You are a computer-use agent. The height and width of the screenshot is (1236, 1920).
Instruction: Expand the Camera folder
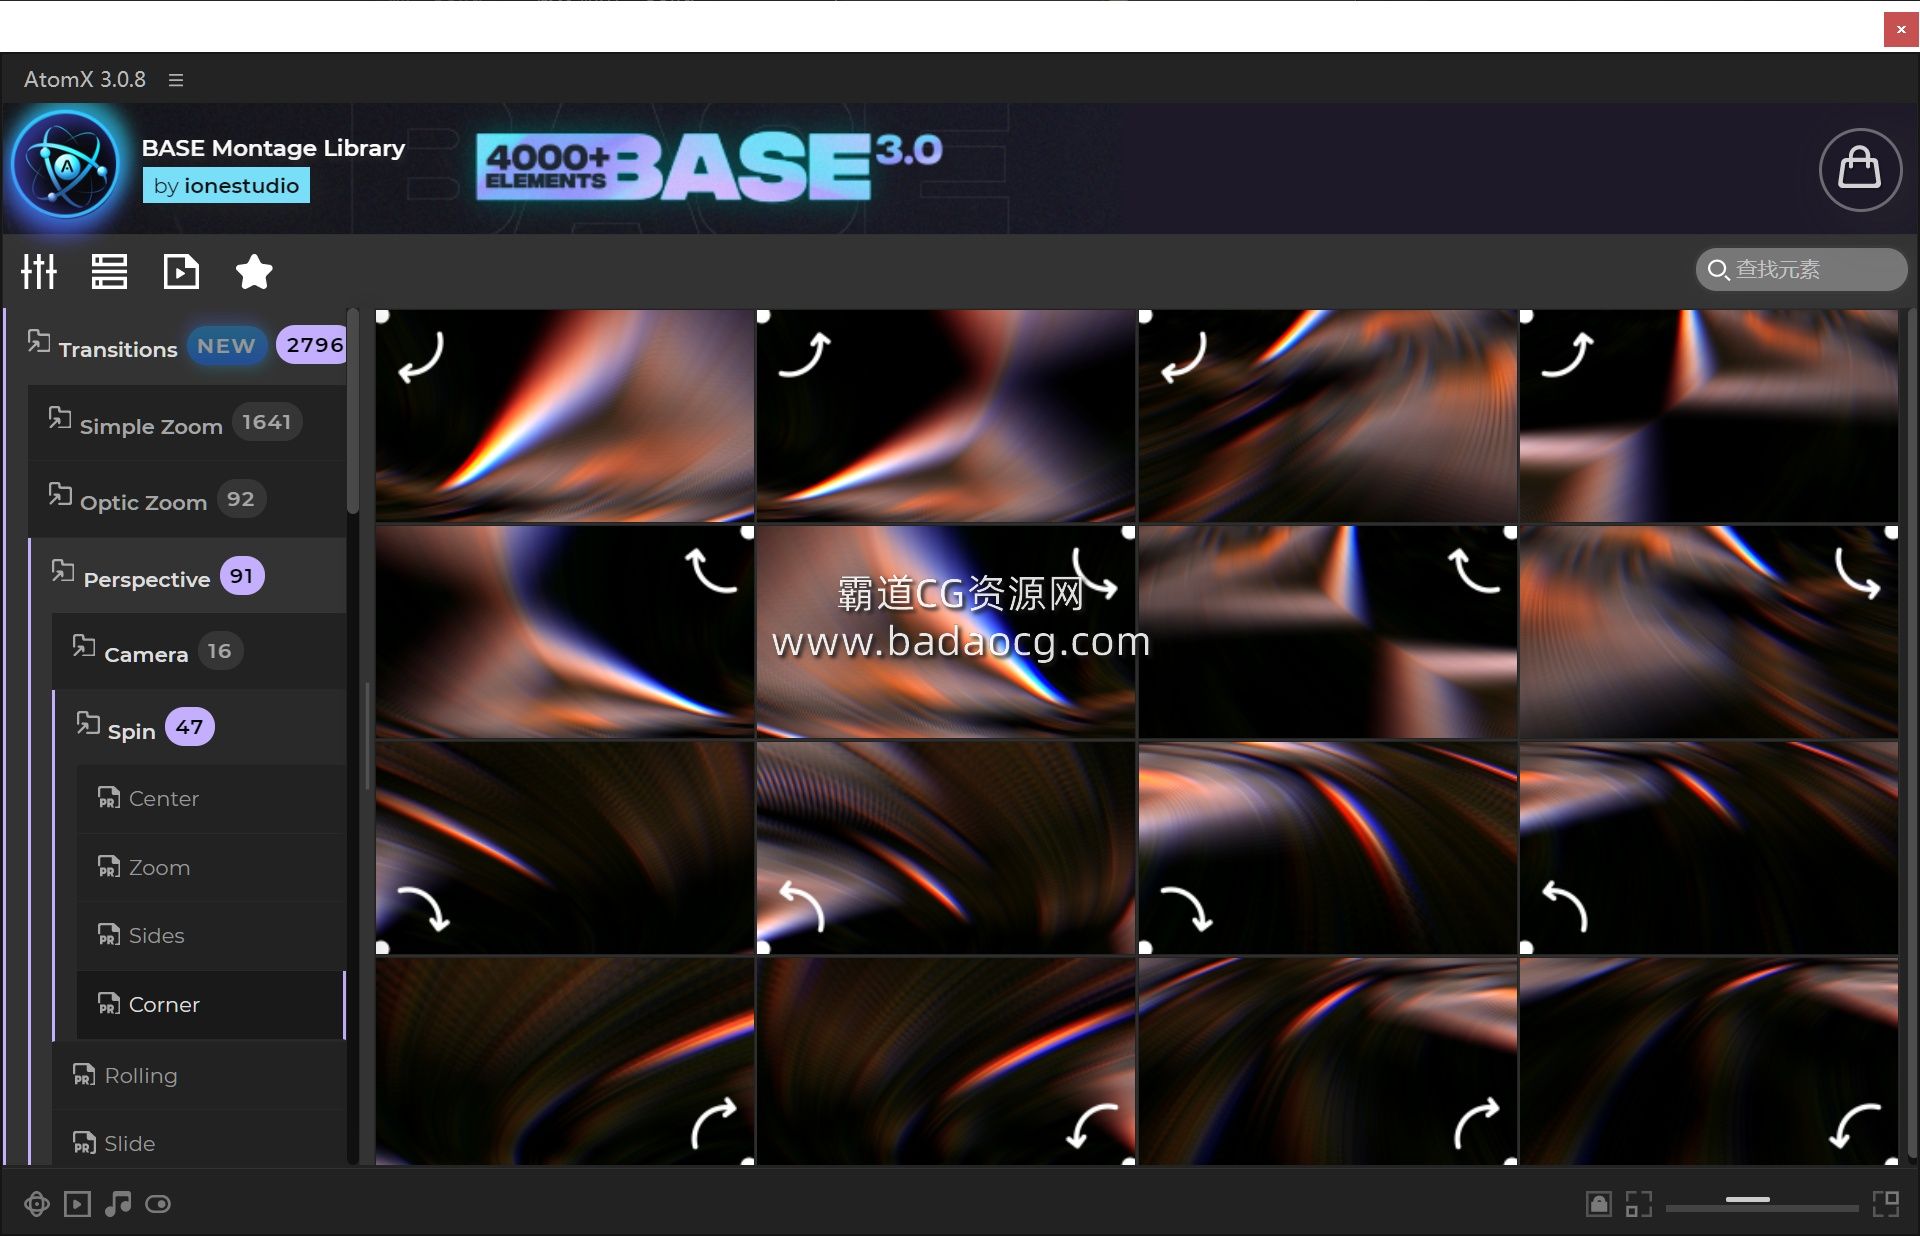coord(199,652)
